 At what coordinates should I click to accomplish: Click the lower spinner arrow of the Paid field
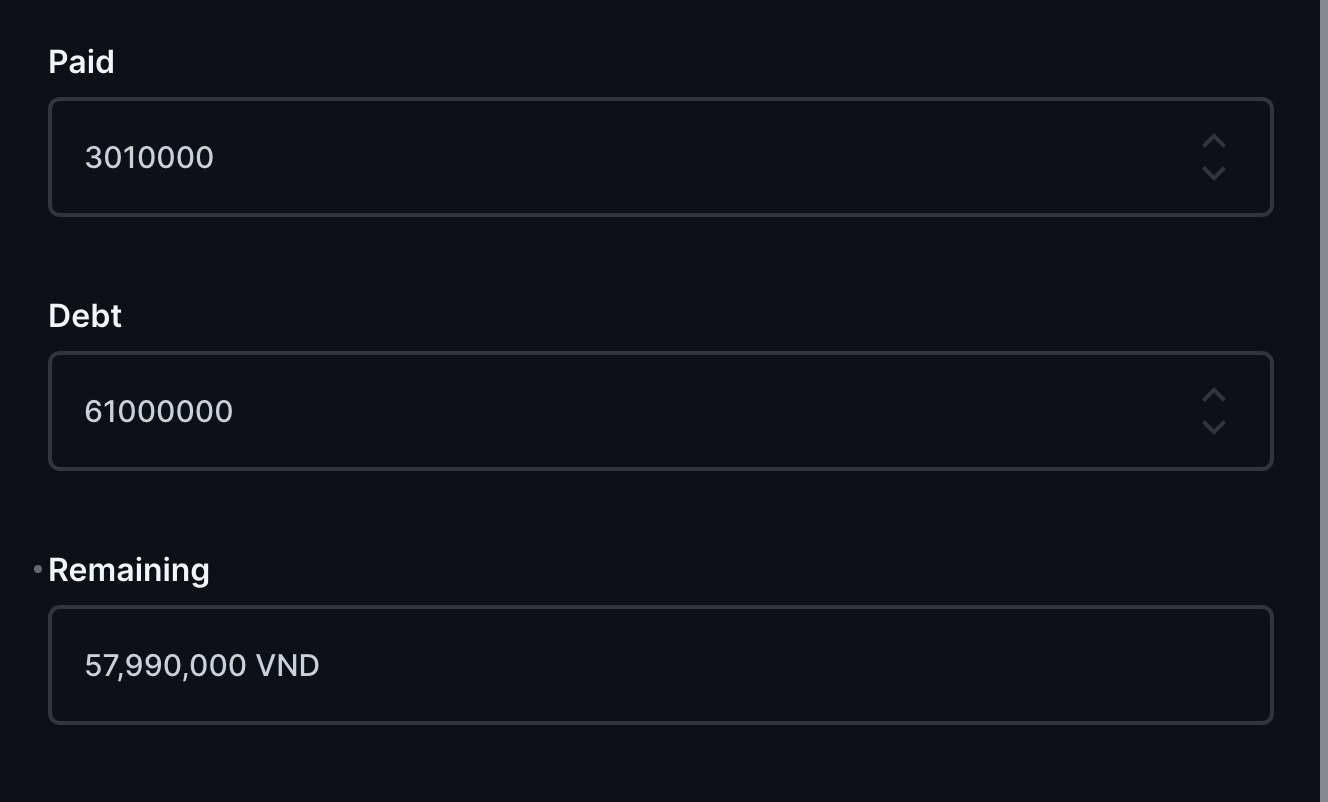click(x=1213, y=173)
